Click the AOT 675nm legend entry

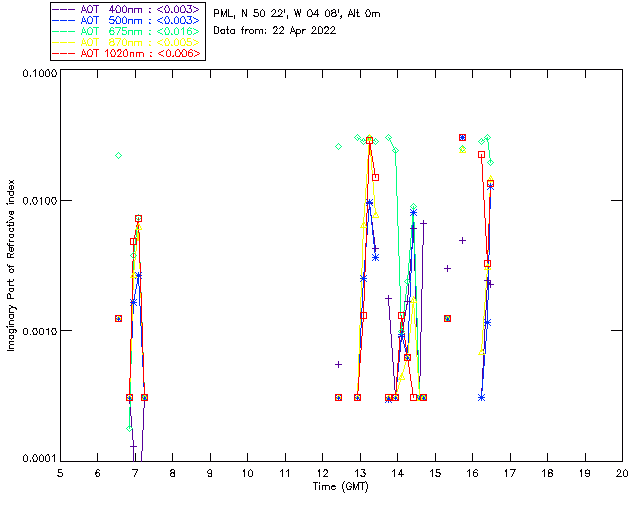[127, 31]
